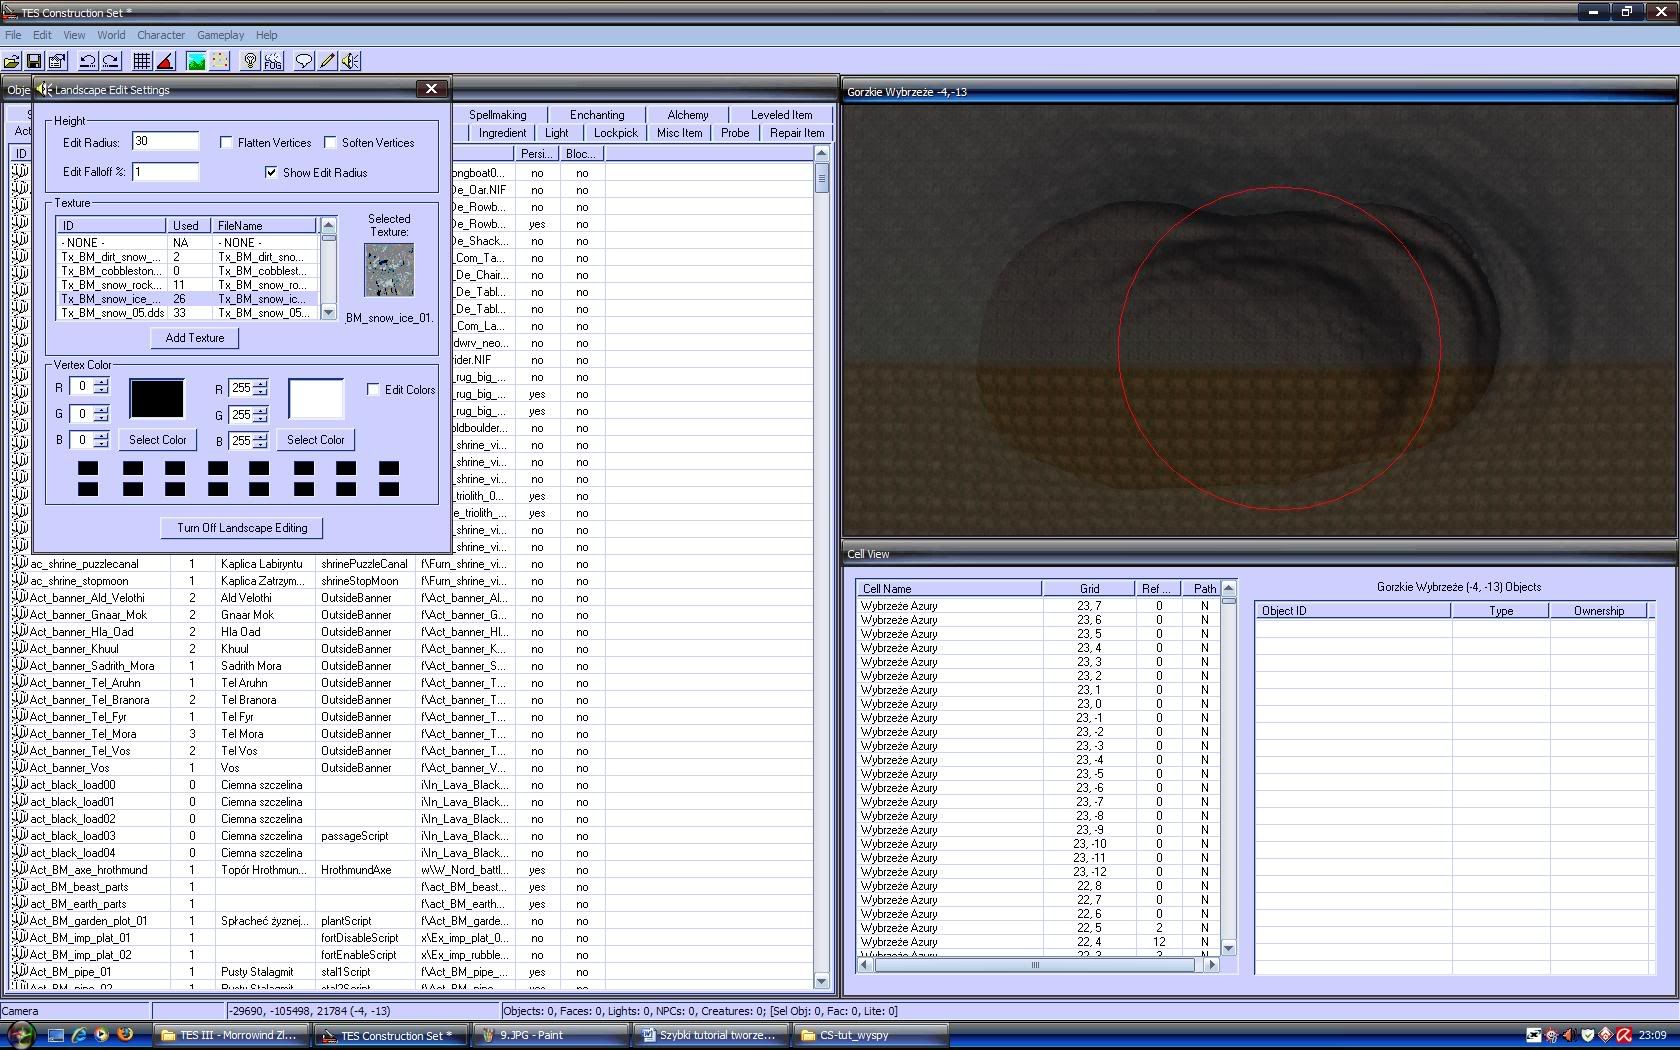1680x1050 pixels.
Task: Uncheck Show Edit Radius
Action: (271, 173)
